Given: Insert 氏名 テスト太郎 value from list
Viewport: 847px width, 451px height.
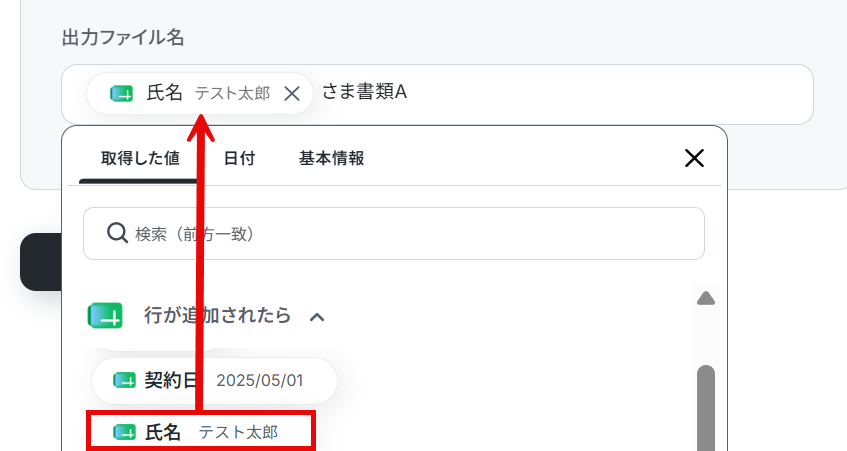Looking at the screenshot, I should 201,432.
